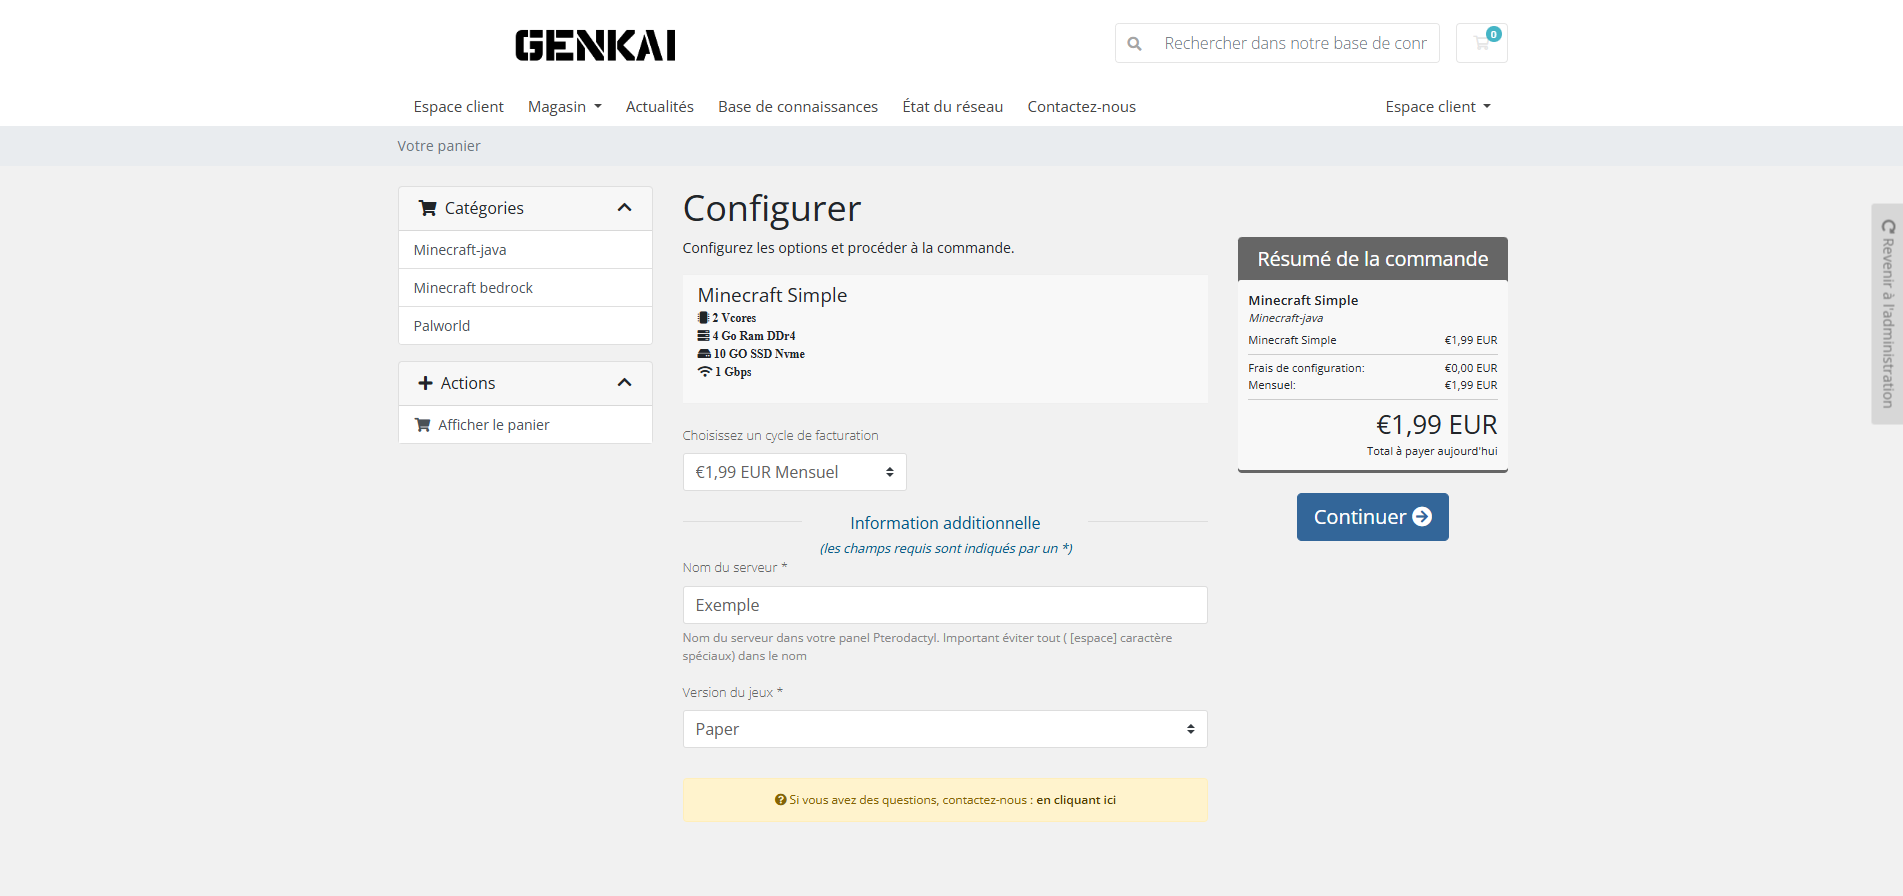Focus the knowledge base search field
The height and width of the screenshot is (896, 1903).
1295,43
